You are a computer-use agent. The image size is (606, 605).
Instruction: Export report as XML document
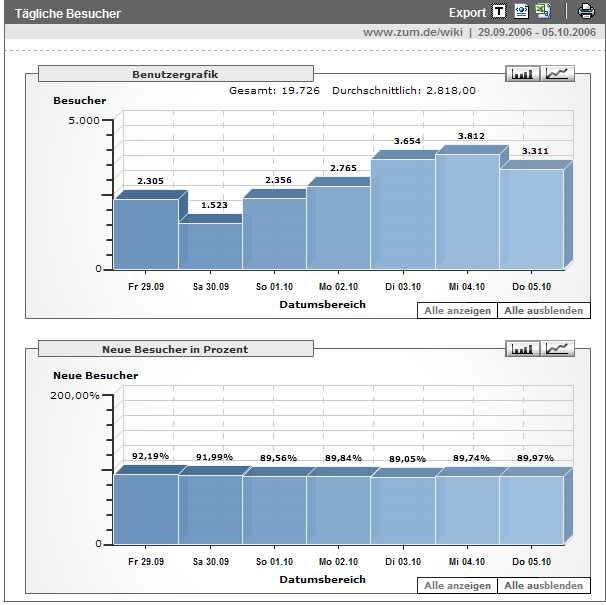(x=521, y=12)
